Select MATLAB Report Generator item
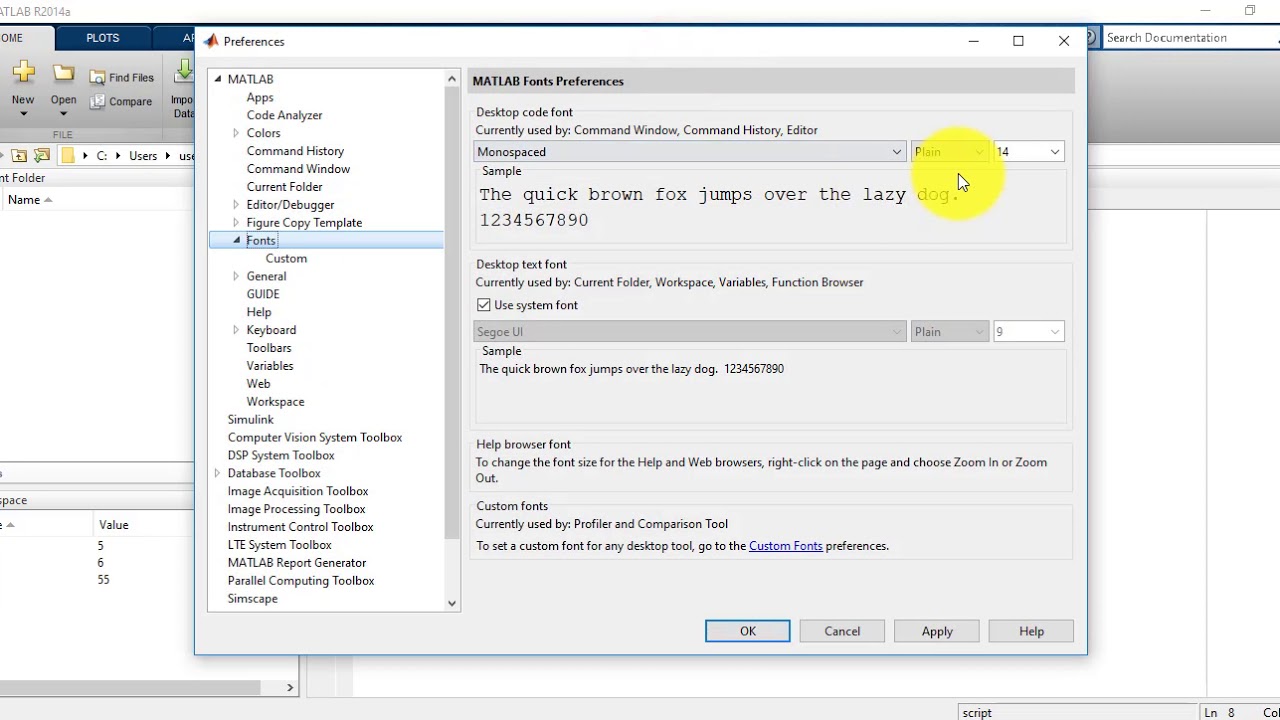The image size is (1280, 720). click(297, 563)
